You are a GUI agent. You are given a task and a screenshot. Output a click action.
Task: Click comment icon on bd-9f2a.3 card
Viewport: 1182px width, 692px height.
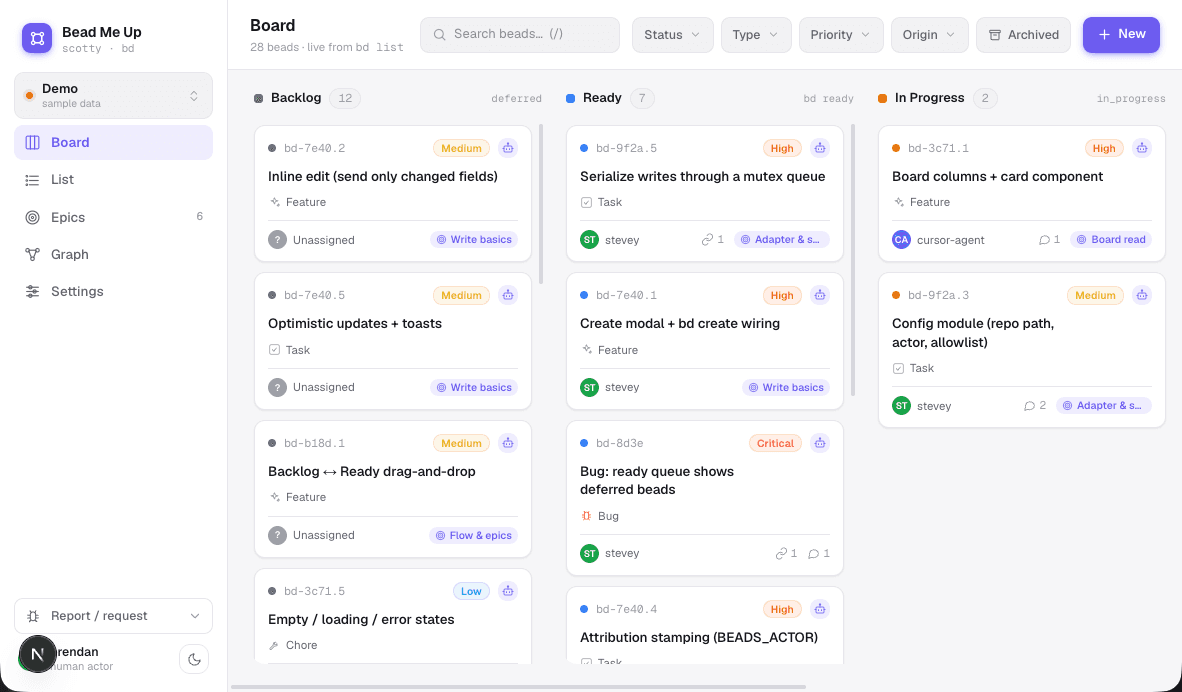click(x=1029, y=406)
